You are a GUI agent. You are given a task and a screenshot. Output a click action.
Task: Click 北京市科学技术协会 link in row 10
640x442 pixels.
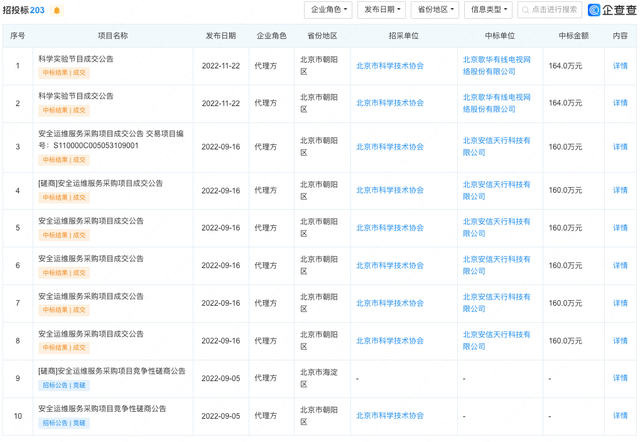390,416
